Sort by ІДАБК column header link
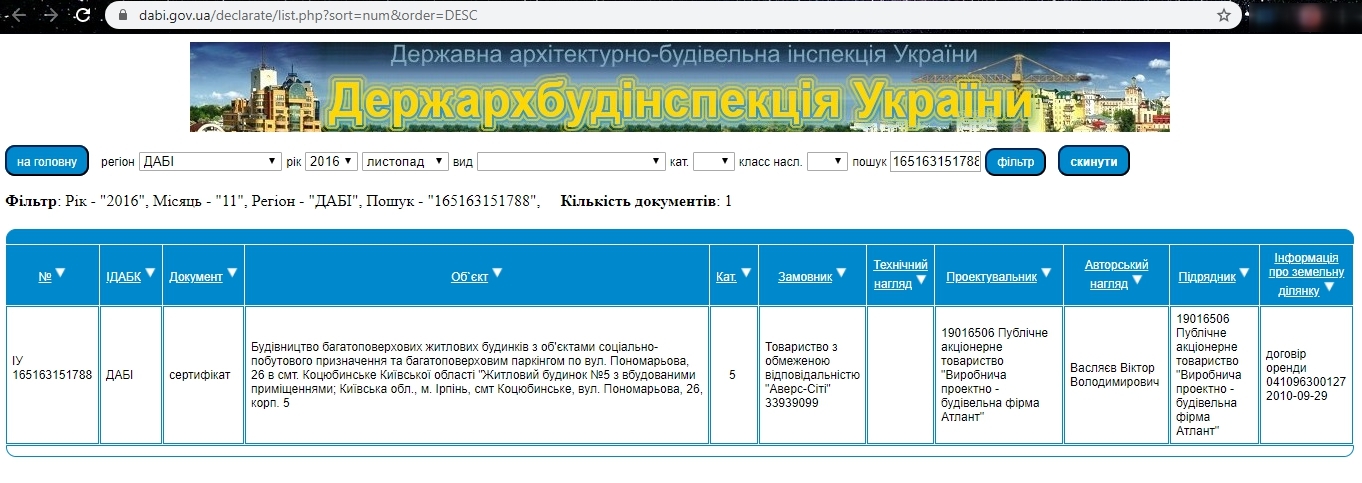Image resolution: width=1362 pixels, height=483 pixels. [123, 277]
